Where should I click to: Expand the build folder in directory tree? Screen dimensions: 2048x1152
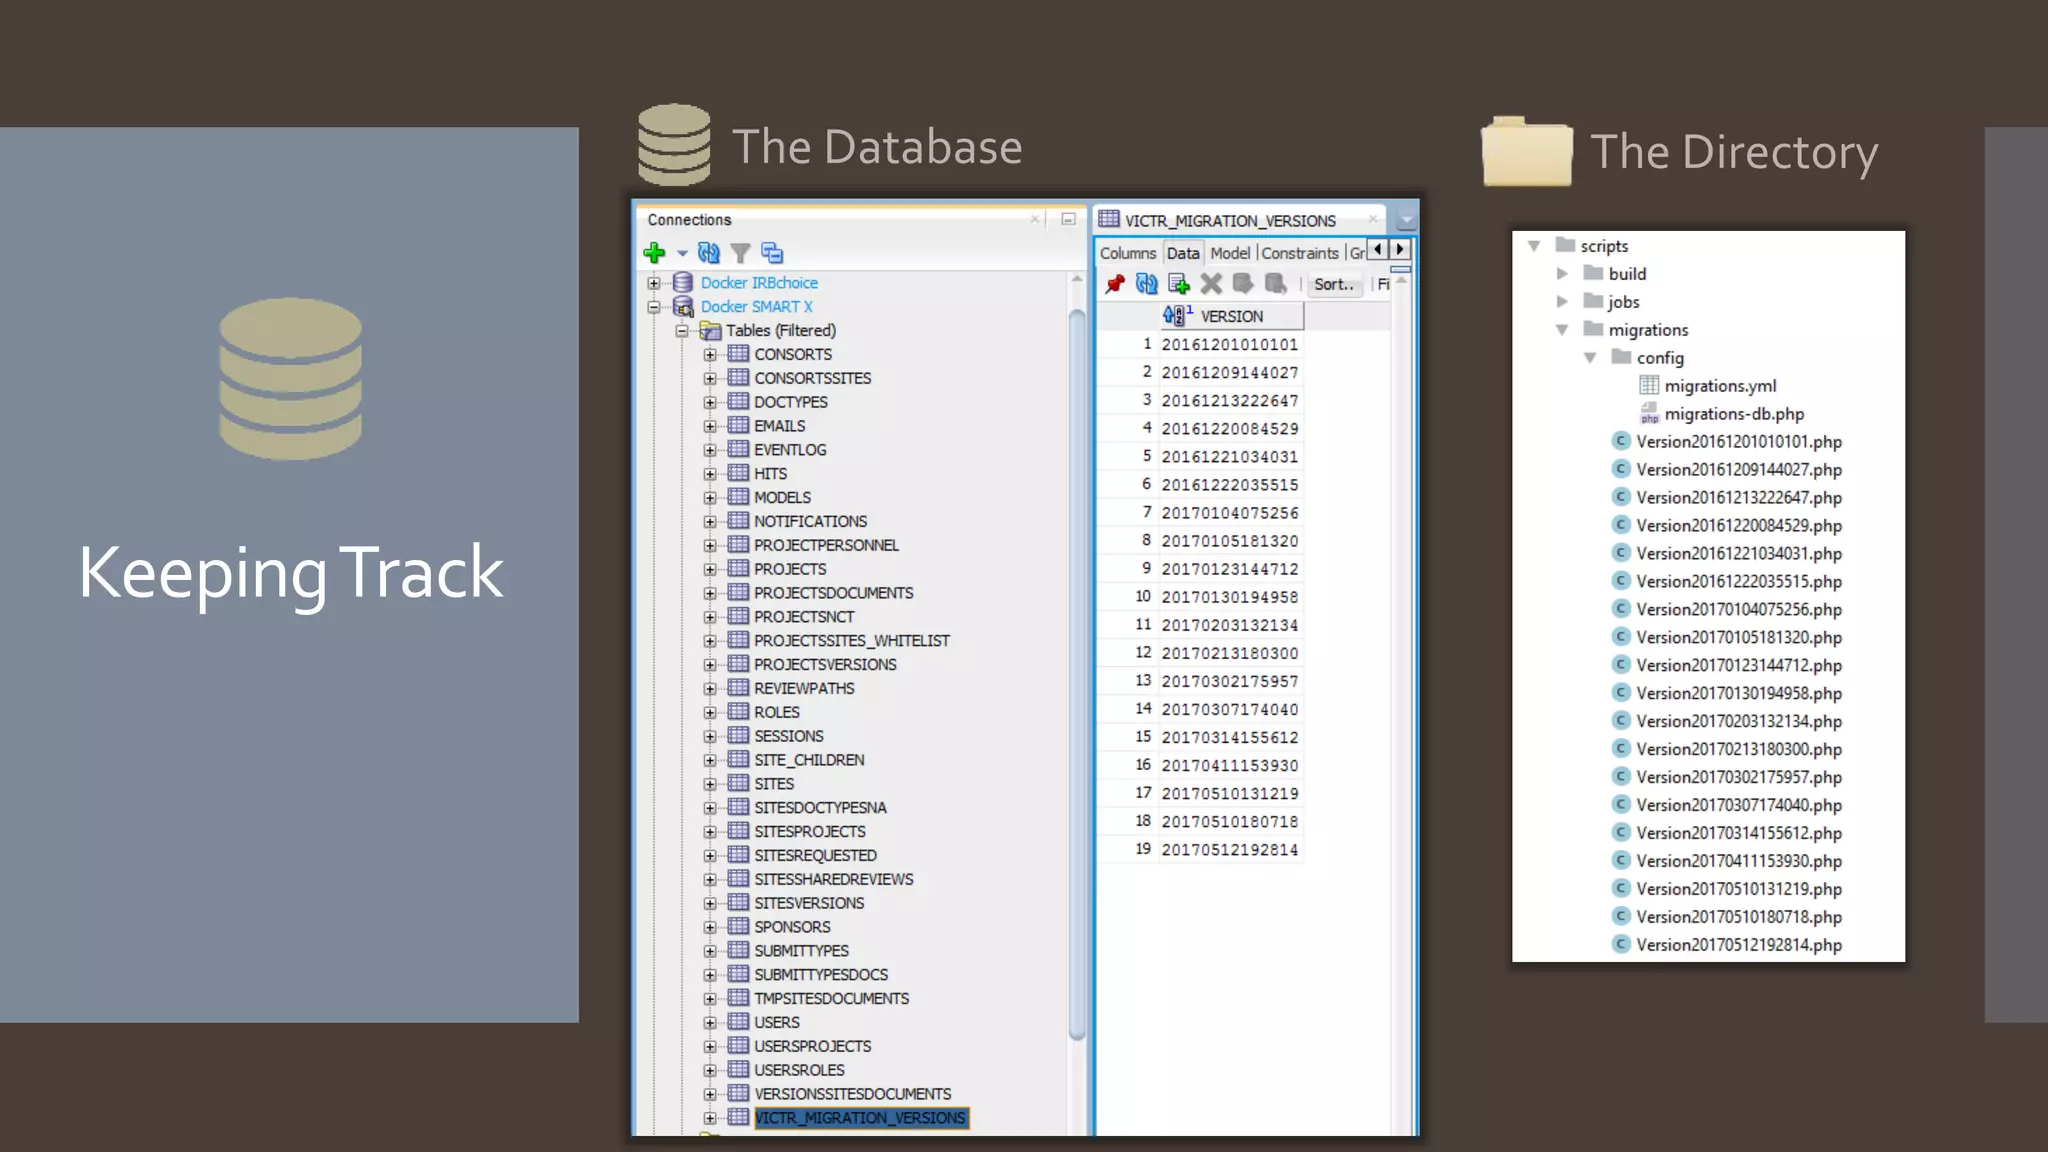(1562, 273)
